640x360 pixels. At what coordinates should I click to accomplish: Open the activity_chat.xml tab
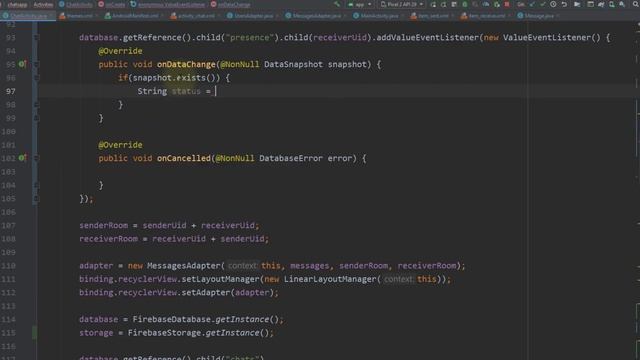(x=194, y=16)
